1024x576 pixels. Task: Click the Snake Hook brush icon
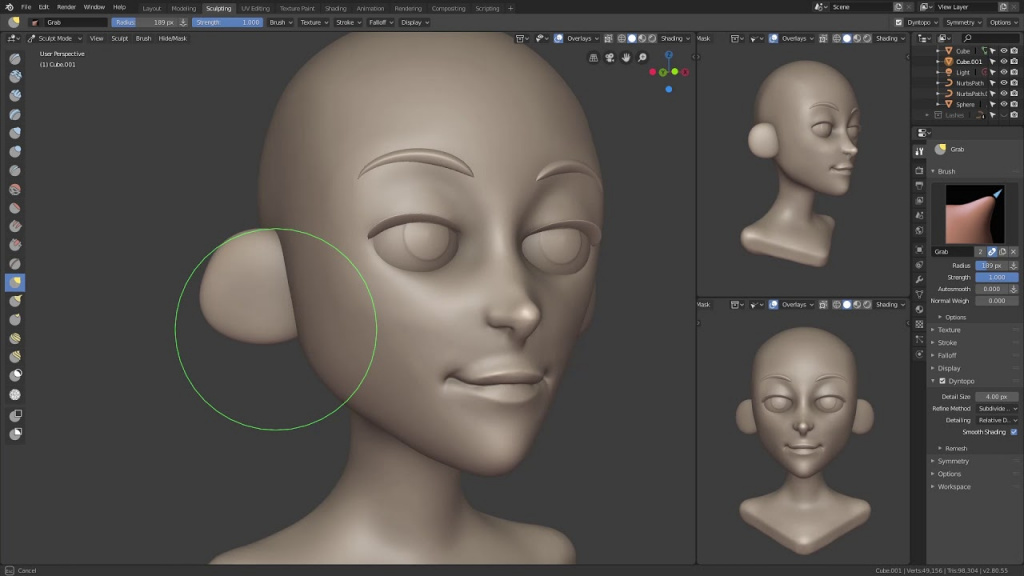click(15, 301)
